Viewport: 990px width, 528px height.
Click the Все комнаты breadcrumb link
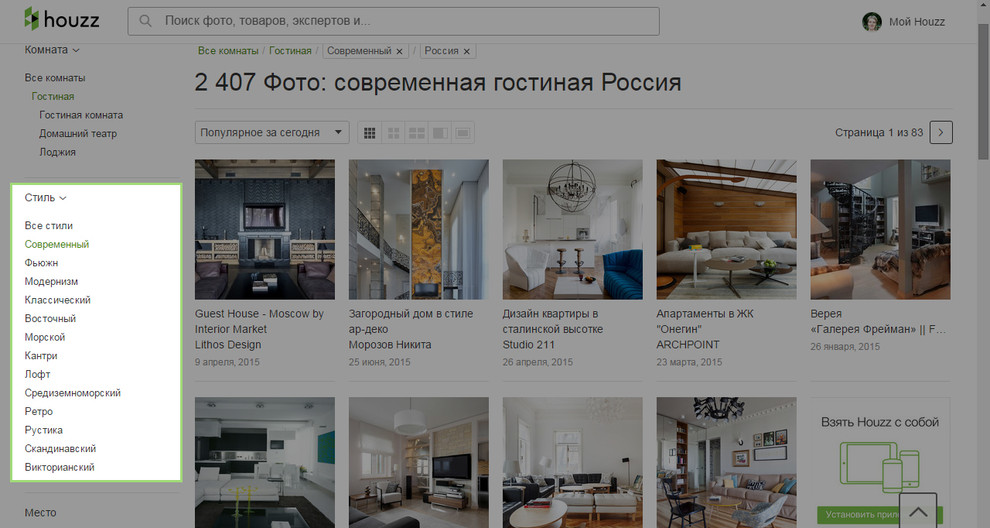(228, 51)
